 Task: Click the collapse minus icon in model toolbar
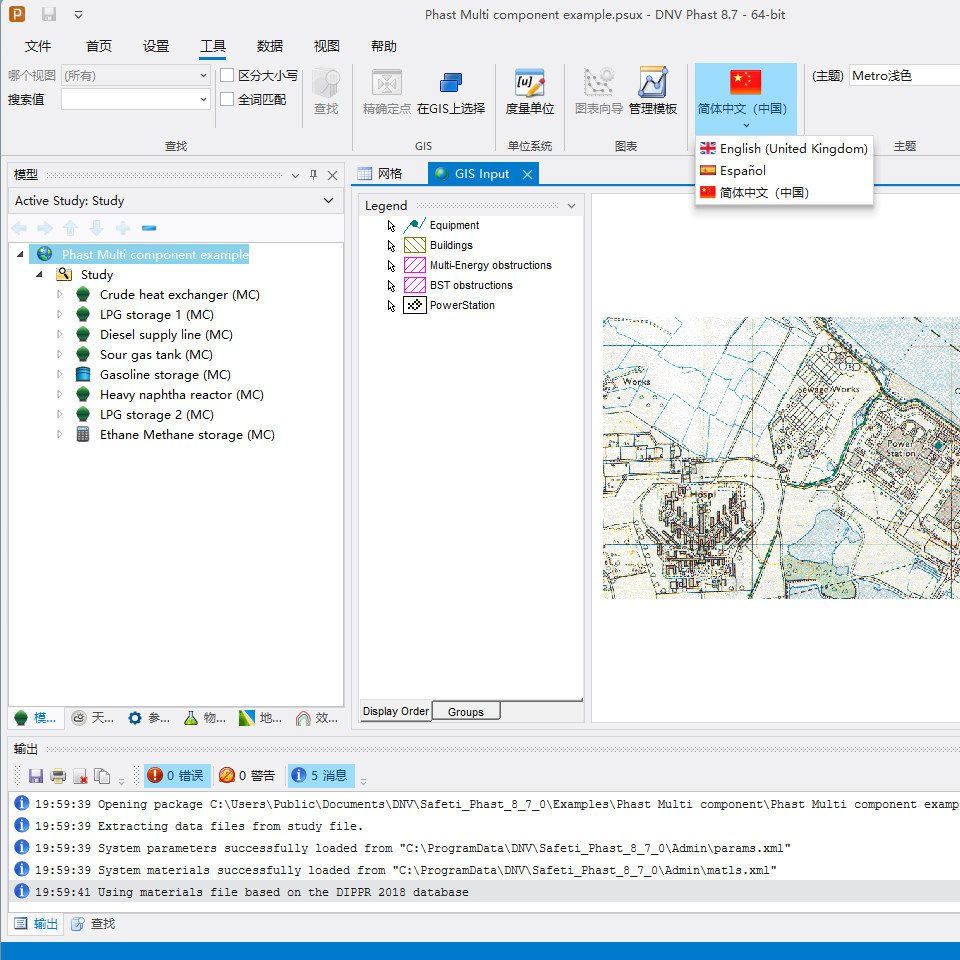pos(149,228)
